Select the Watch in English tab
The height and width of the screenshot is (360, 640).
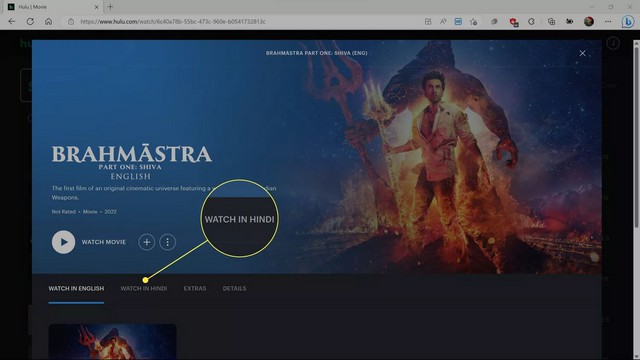[x=76, y=289]
